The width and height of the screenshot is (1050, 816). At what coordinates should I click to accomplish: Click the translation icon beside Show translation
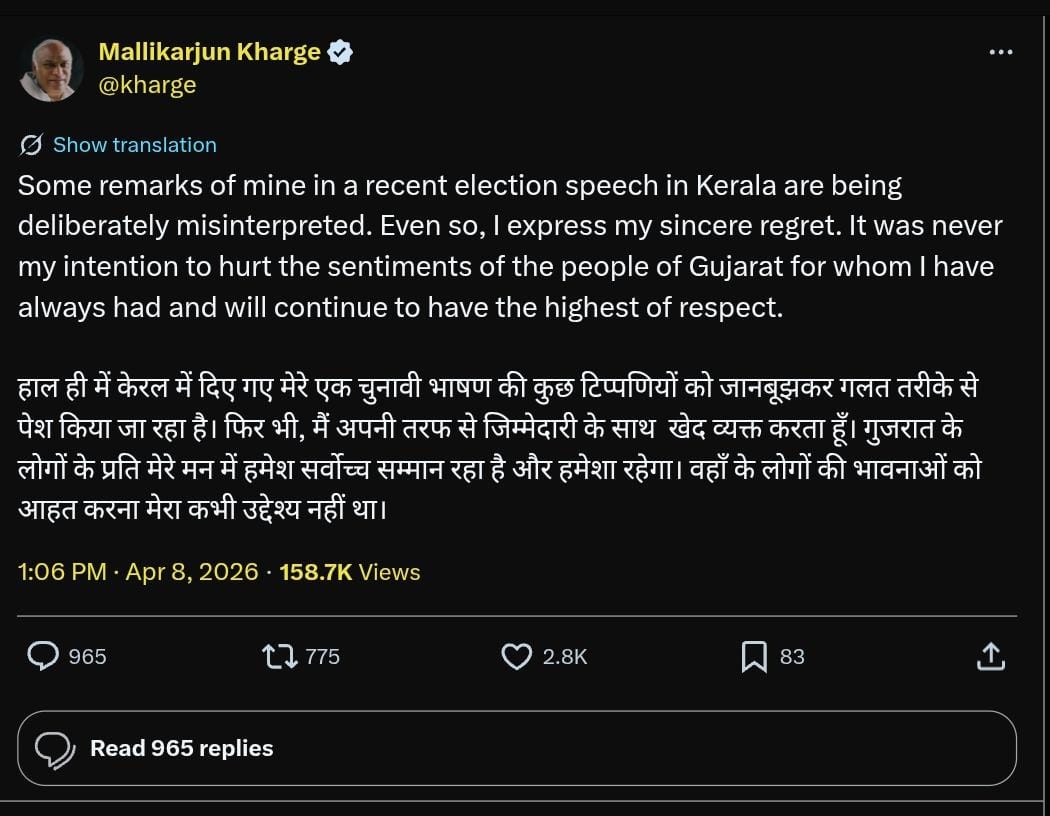tap(31, 145)
